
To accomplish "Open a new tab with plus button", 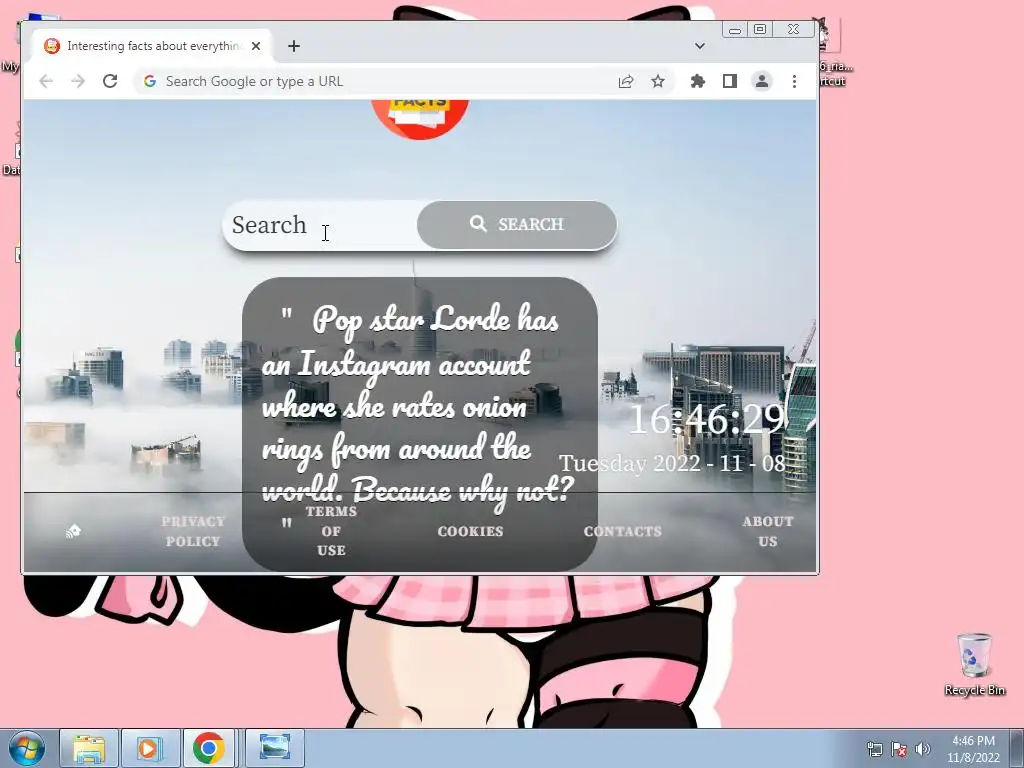I will pos(294,46).
